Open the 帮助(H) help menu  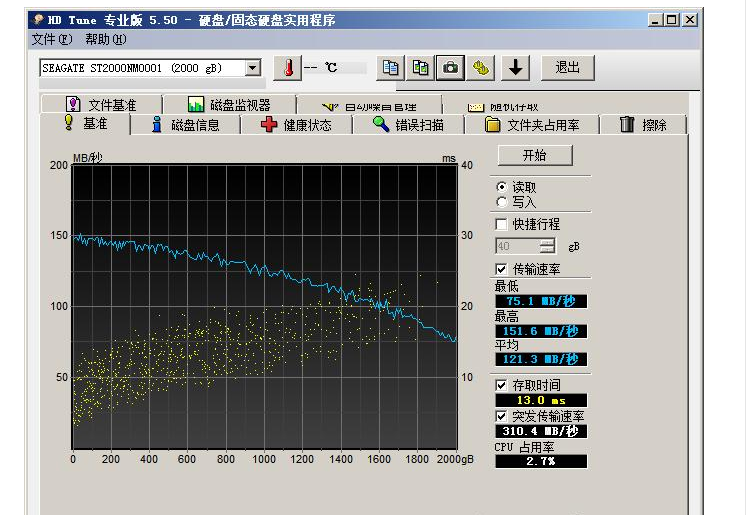(x=105, y=39)
